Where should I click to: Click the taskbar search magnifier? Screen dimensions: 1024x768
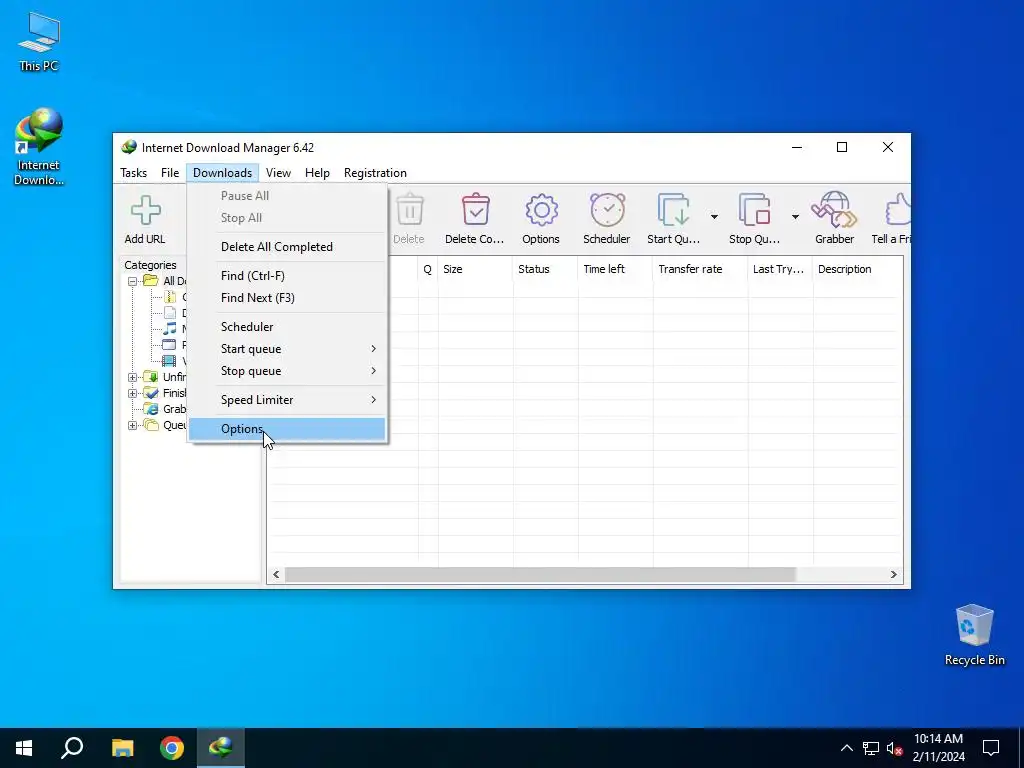pos(72,748)
